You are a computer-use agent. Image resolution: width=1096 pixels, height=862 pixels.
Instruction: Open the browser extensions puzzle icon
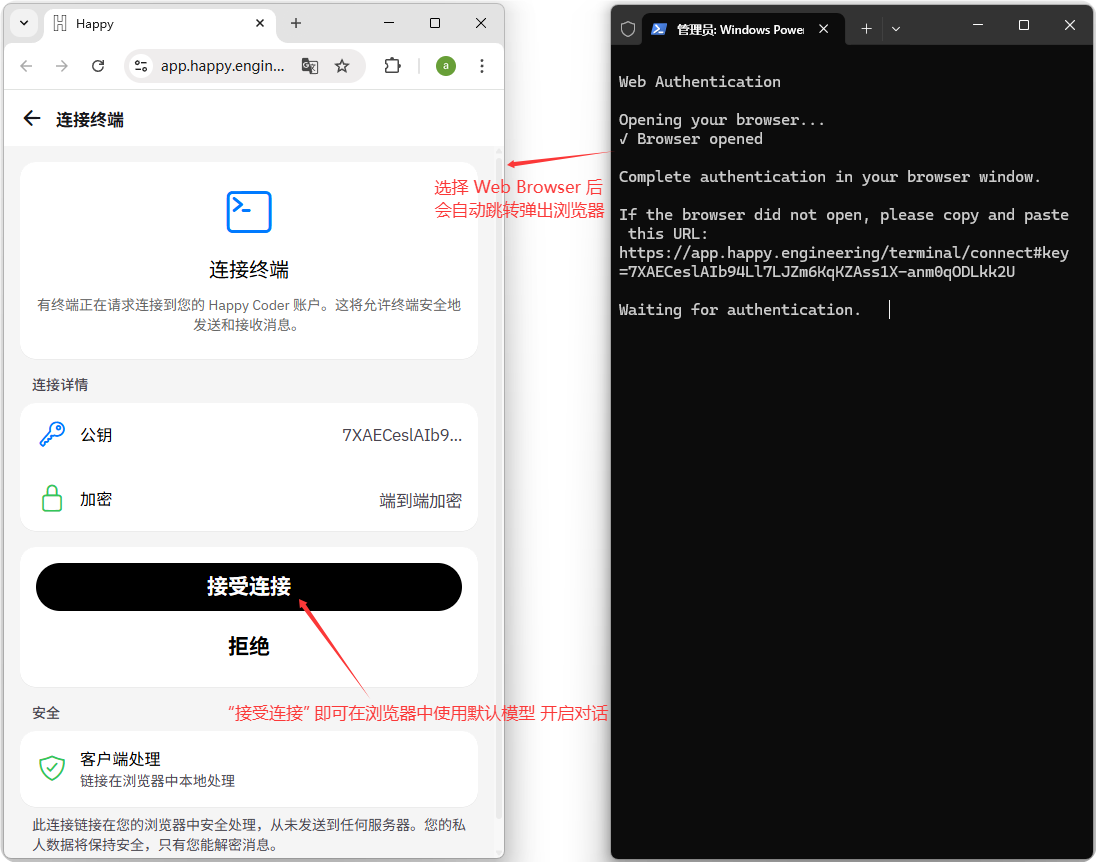click(x=393, y=66)
